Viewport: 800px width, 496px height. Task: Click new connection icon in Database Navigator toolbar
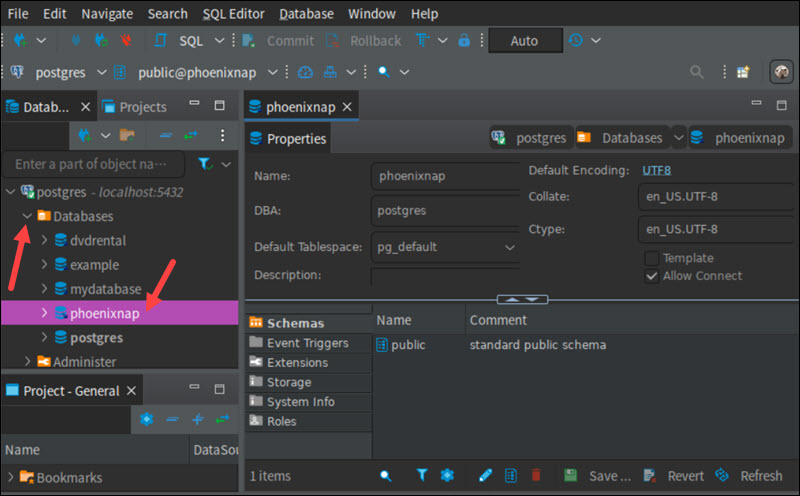(x=84, y=135)
